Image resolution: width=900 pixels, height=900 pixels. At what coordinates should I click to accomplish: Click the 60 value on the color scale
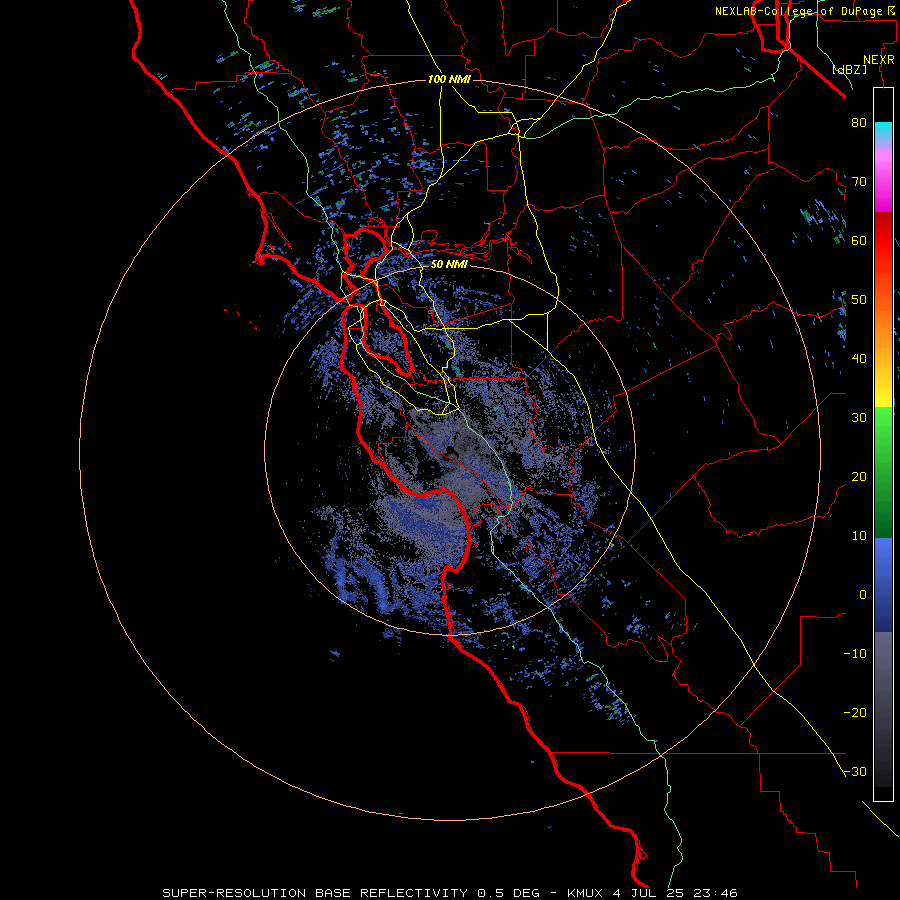point(859,240)
